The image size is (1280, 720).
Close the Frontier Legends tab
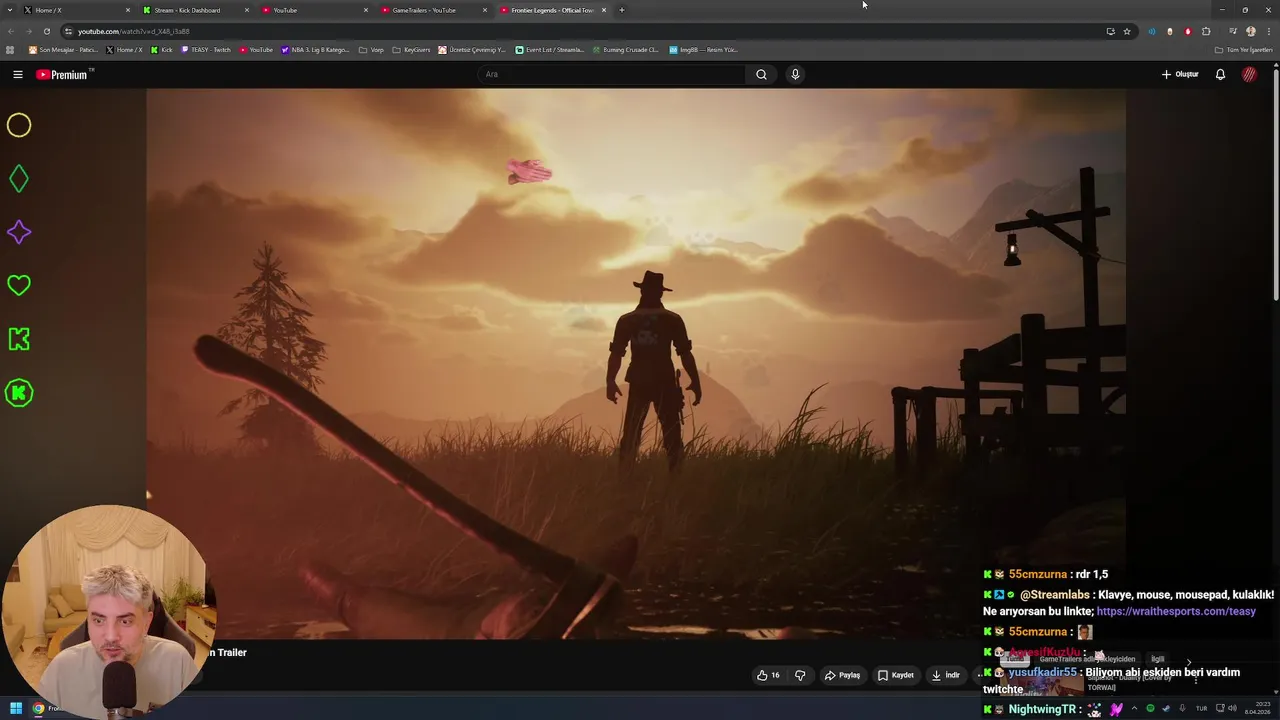pyautogui.click(x=604, y=10)
